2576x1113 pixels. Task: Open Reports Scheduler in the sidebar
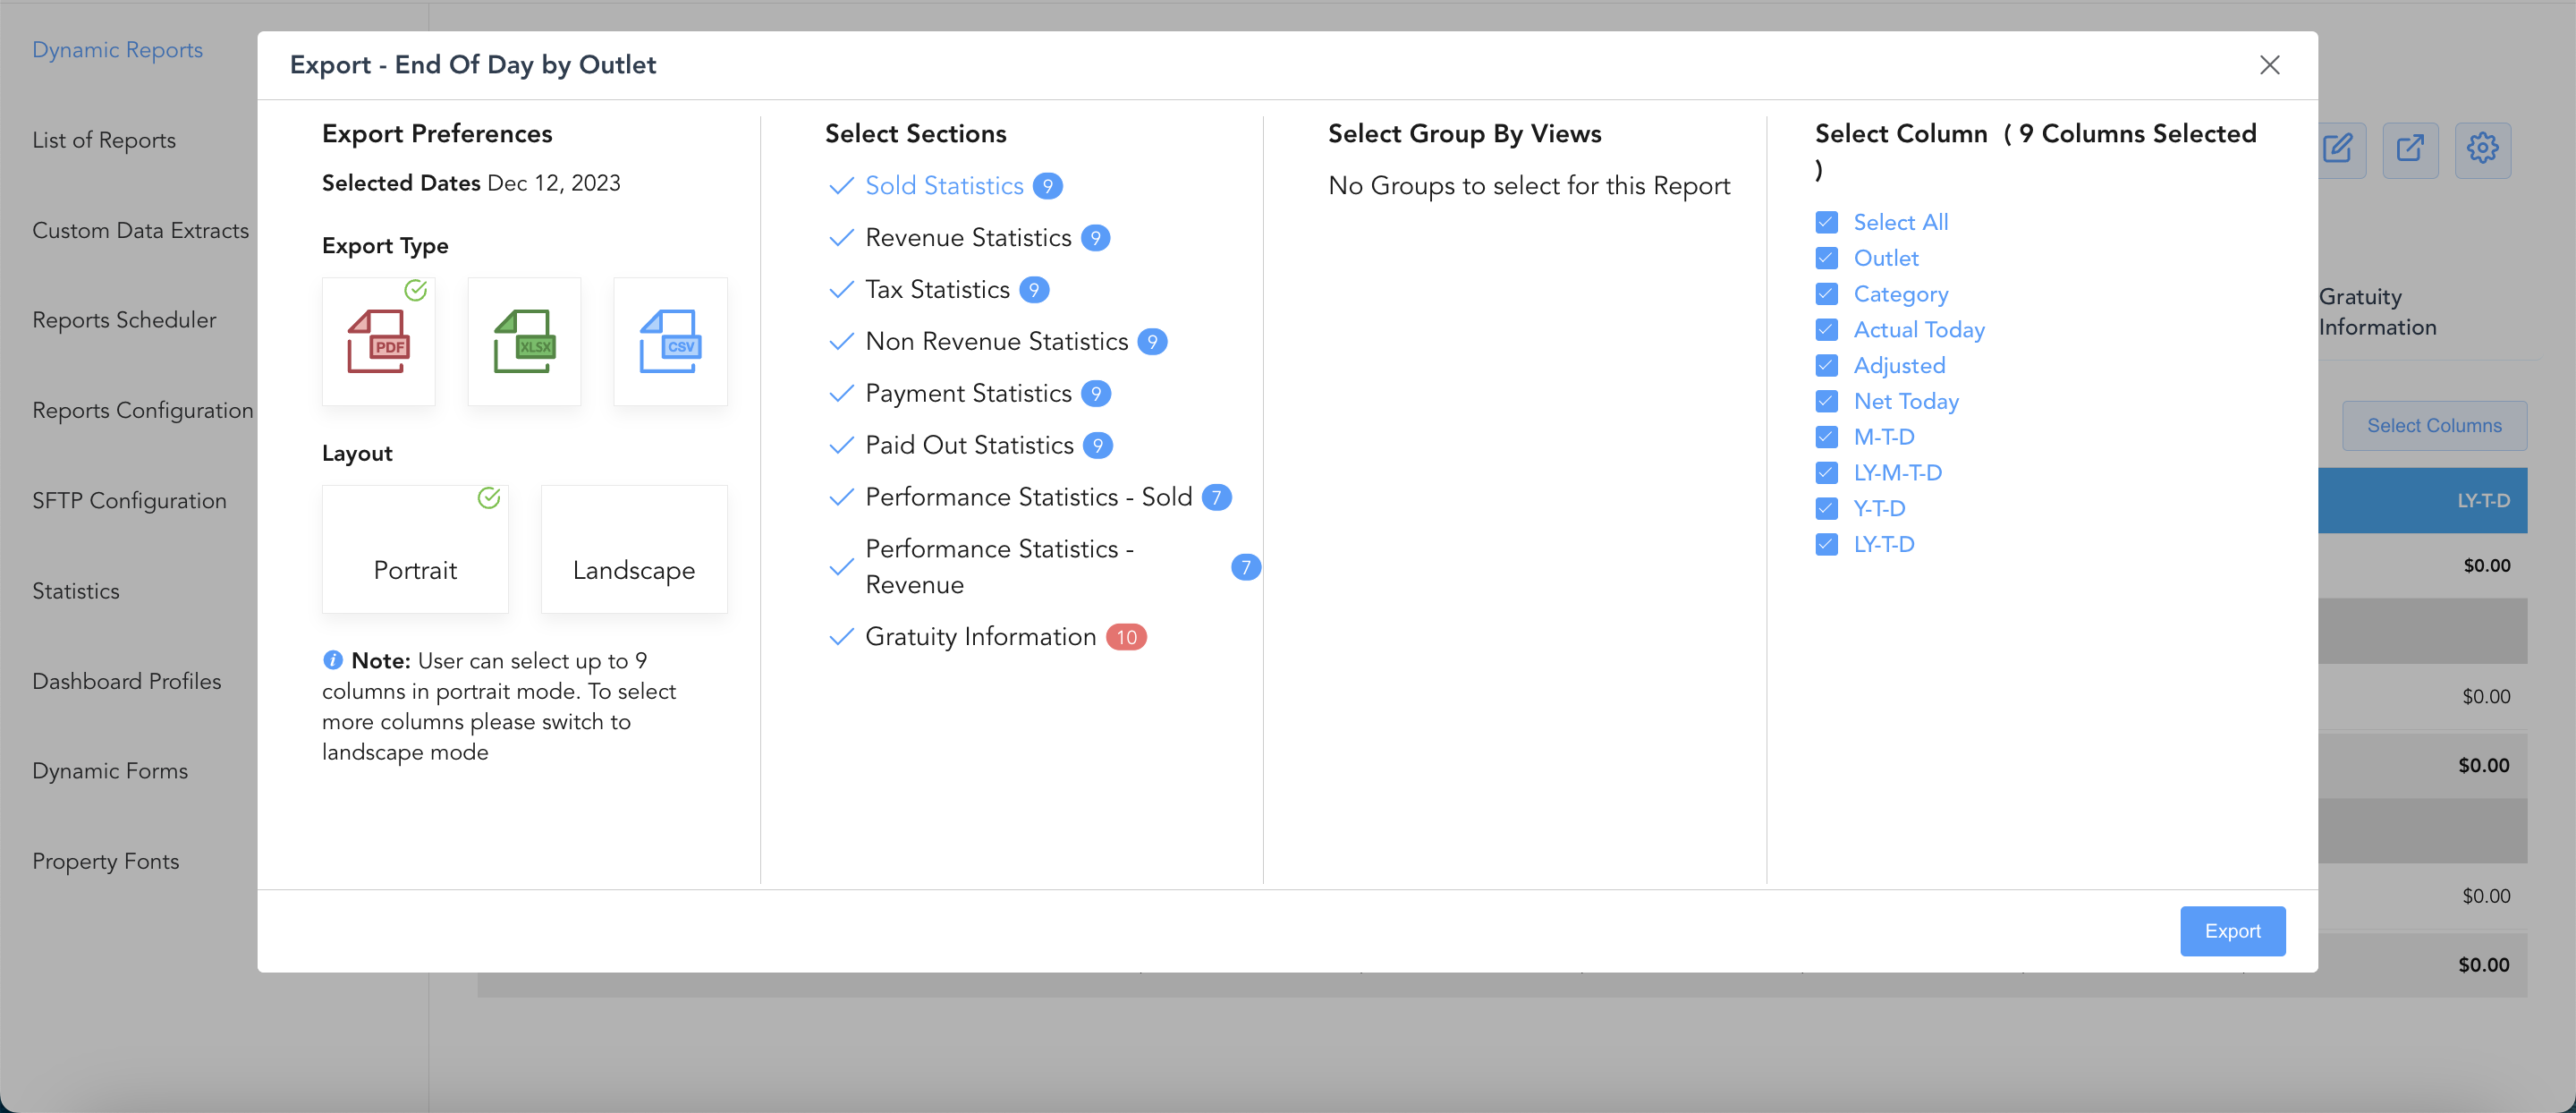click(x=124, y=320)
